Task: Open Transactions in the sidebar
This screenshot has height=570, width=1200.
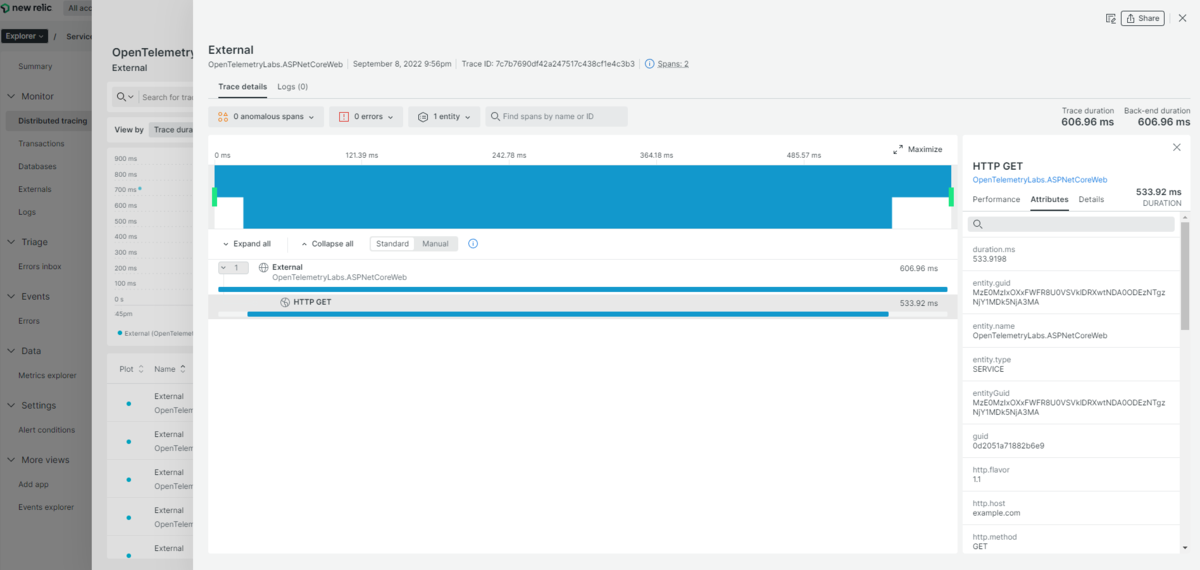Action: click(41, 143)
